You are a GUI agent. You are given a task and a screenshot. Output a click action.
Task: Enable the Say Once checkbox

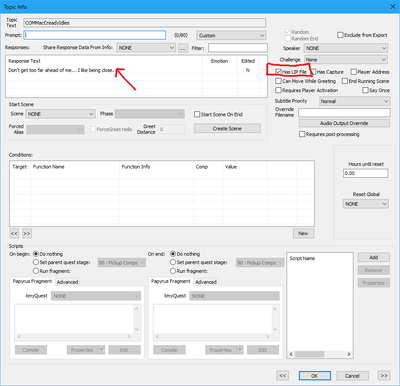click(365, 90)
